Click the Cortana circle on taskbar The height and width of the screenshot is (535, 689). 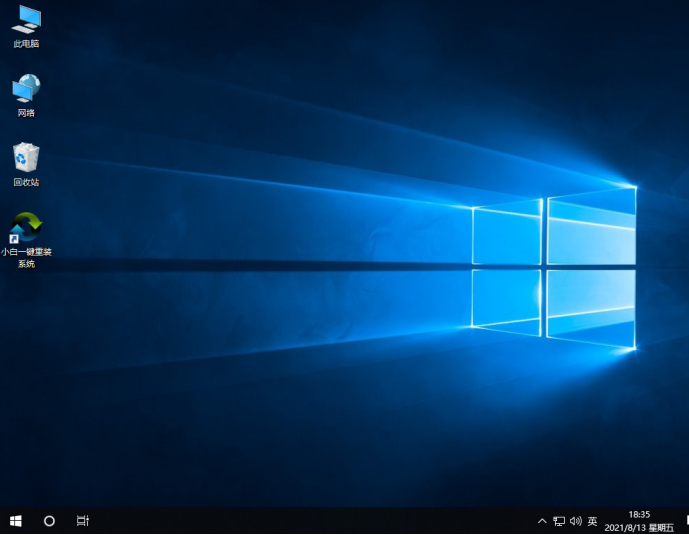click(49, 521)
